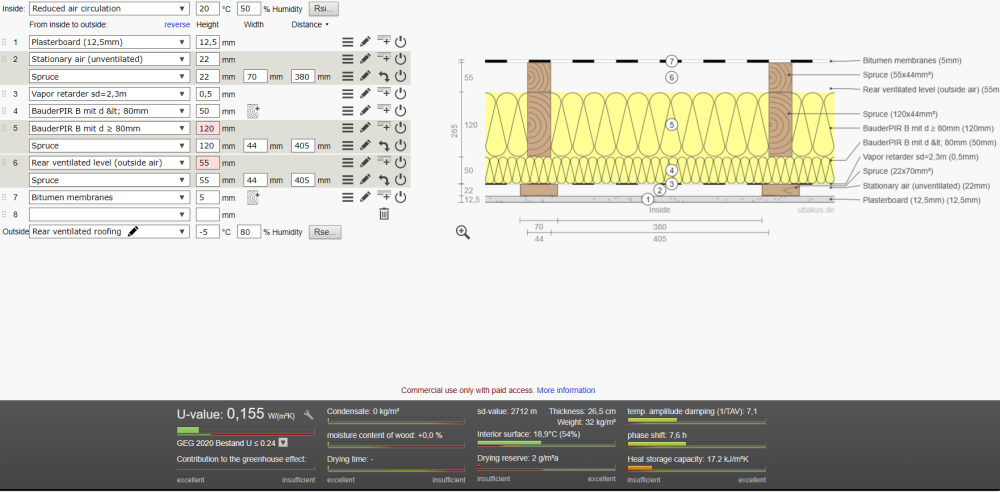Open the Stationary air (unventilated) dropdown
Viewport: 1000px width, 492px height.
coord(110,59)
